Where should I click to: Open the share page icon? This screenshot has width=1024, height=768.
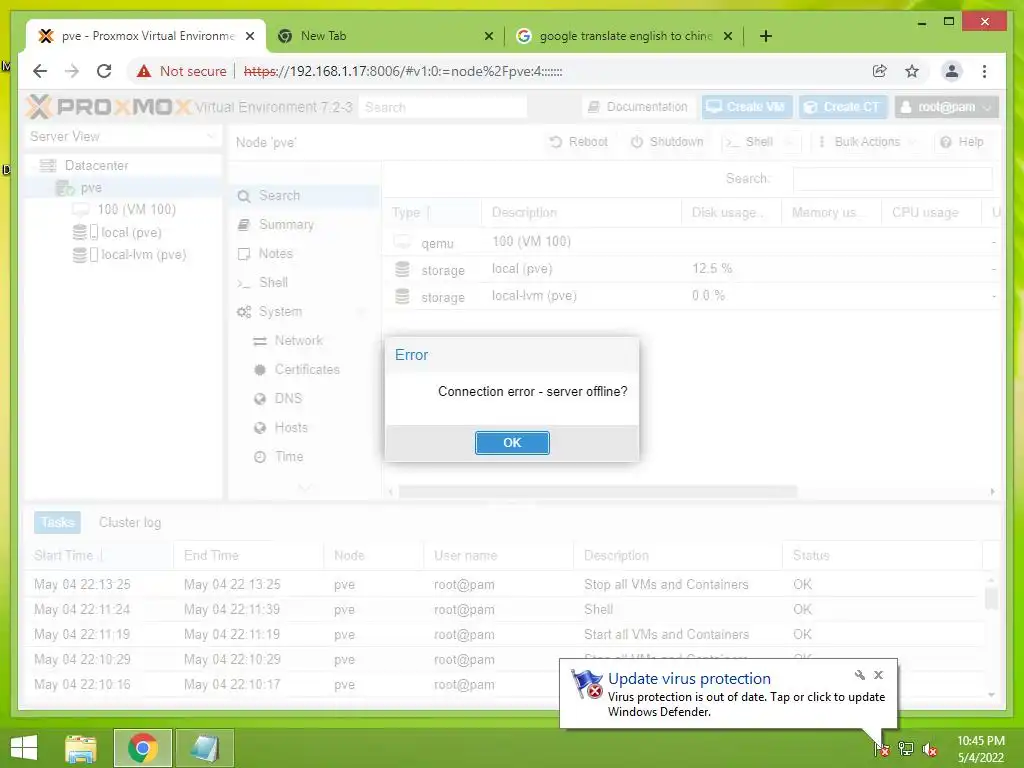click(x=880, y=71)
